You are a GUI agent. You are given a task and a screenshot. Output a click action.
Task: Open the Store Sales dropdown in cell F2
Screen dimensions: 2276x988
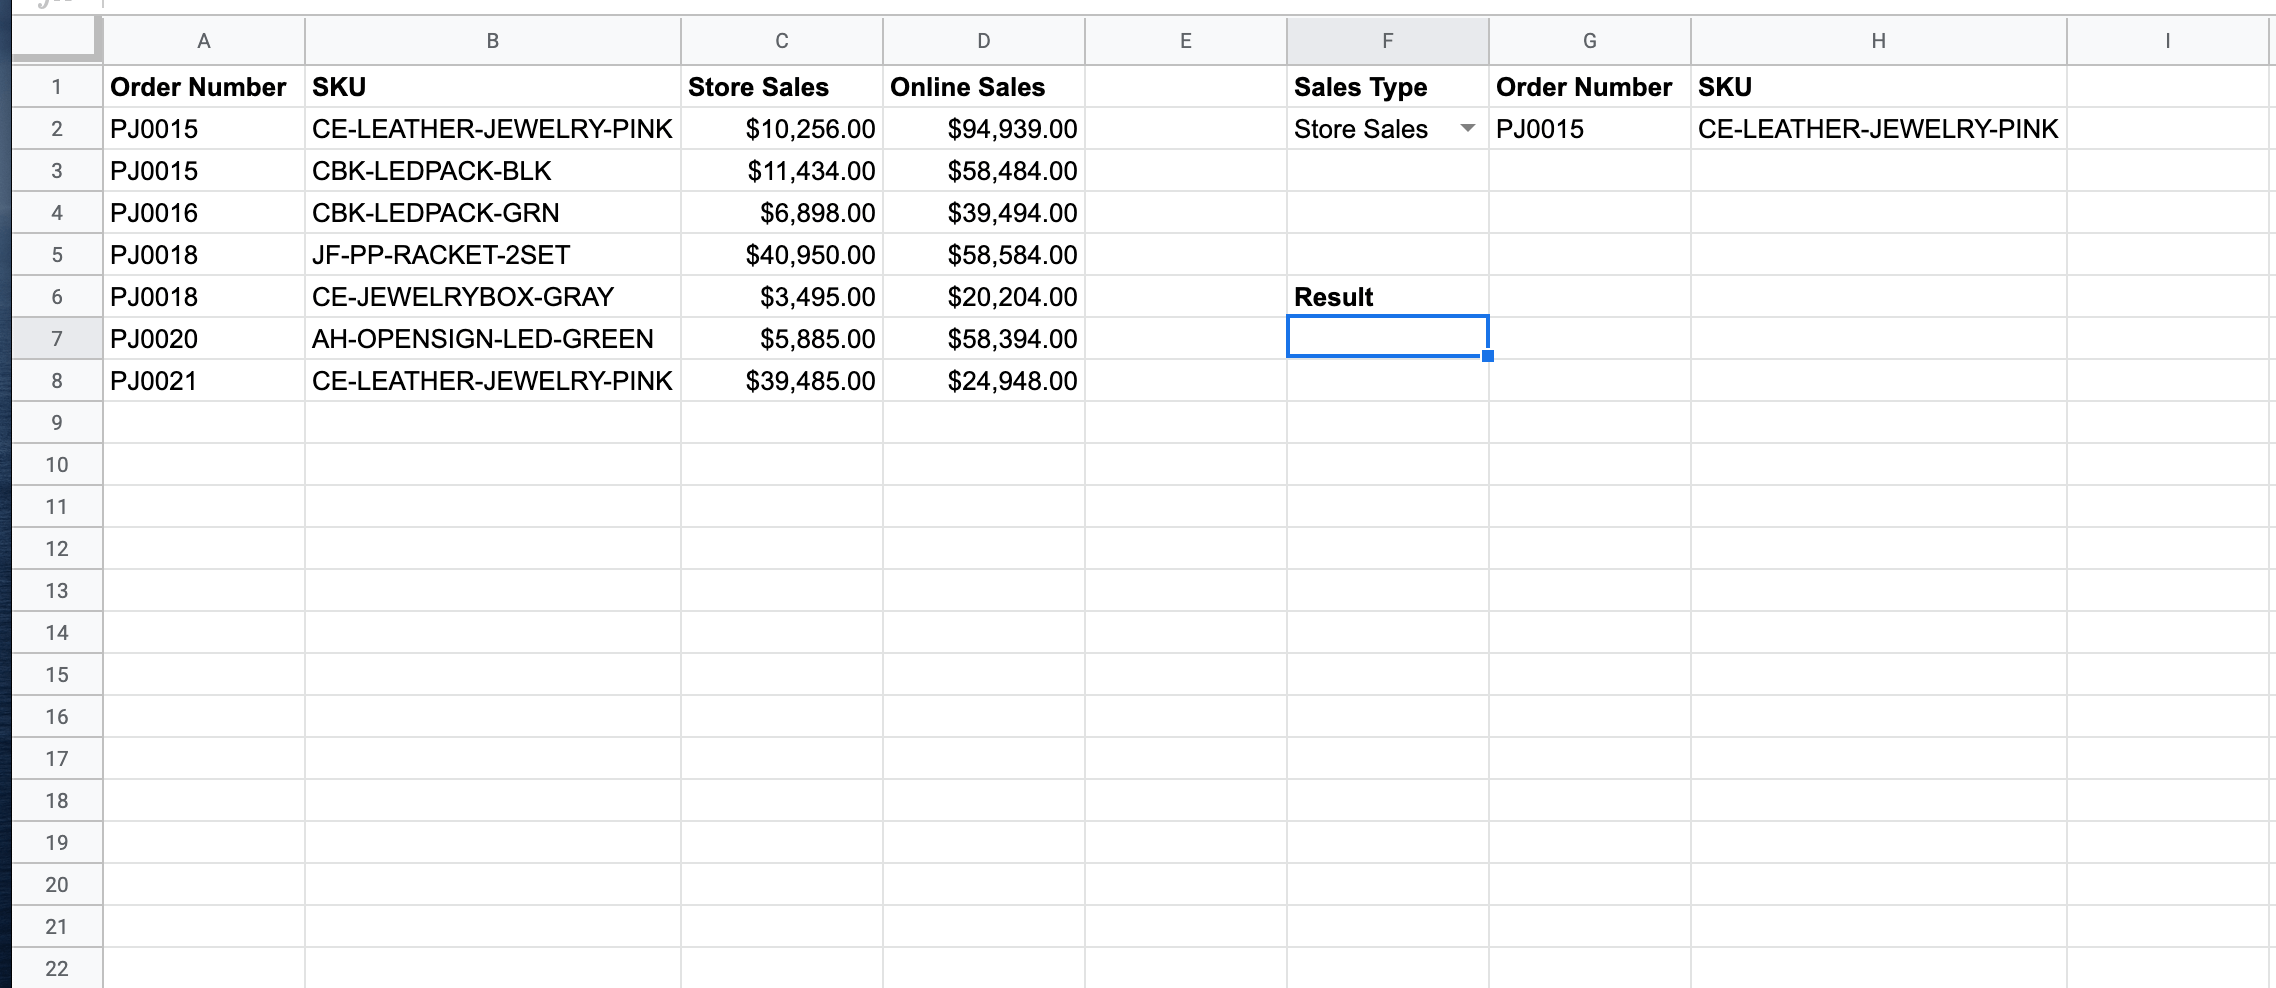[x=1467, y=128]
